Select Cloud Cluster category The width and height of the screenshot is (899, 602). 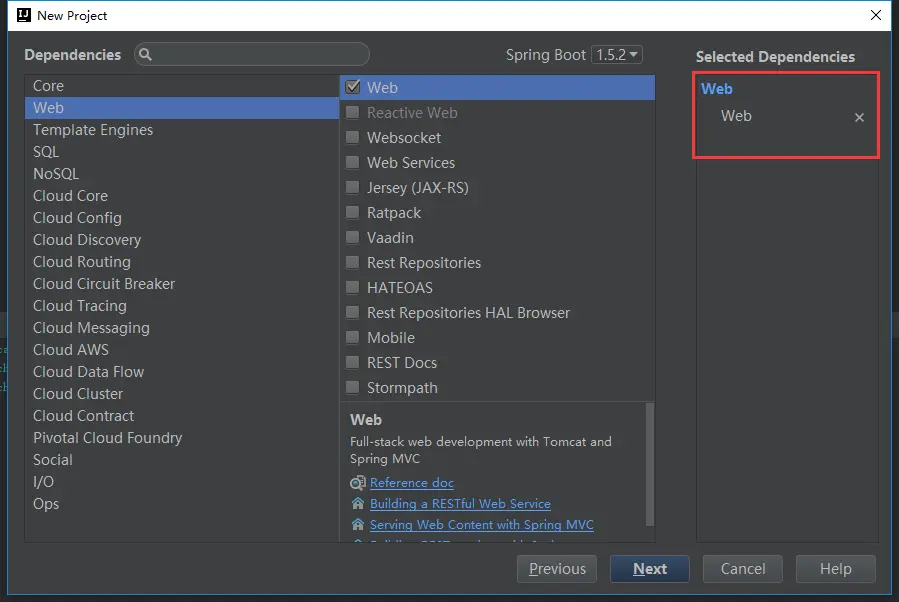pos(182,394)
